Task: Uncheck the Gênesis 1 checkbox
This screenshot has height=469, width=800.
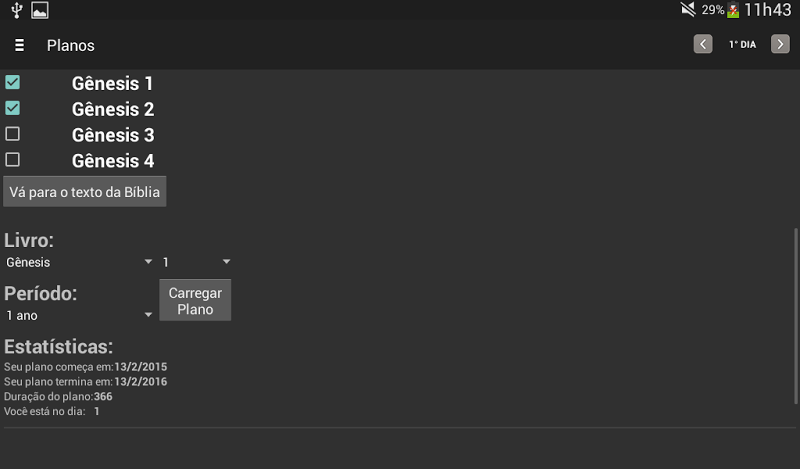Action: pos(12,82)
